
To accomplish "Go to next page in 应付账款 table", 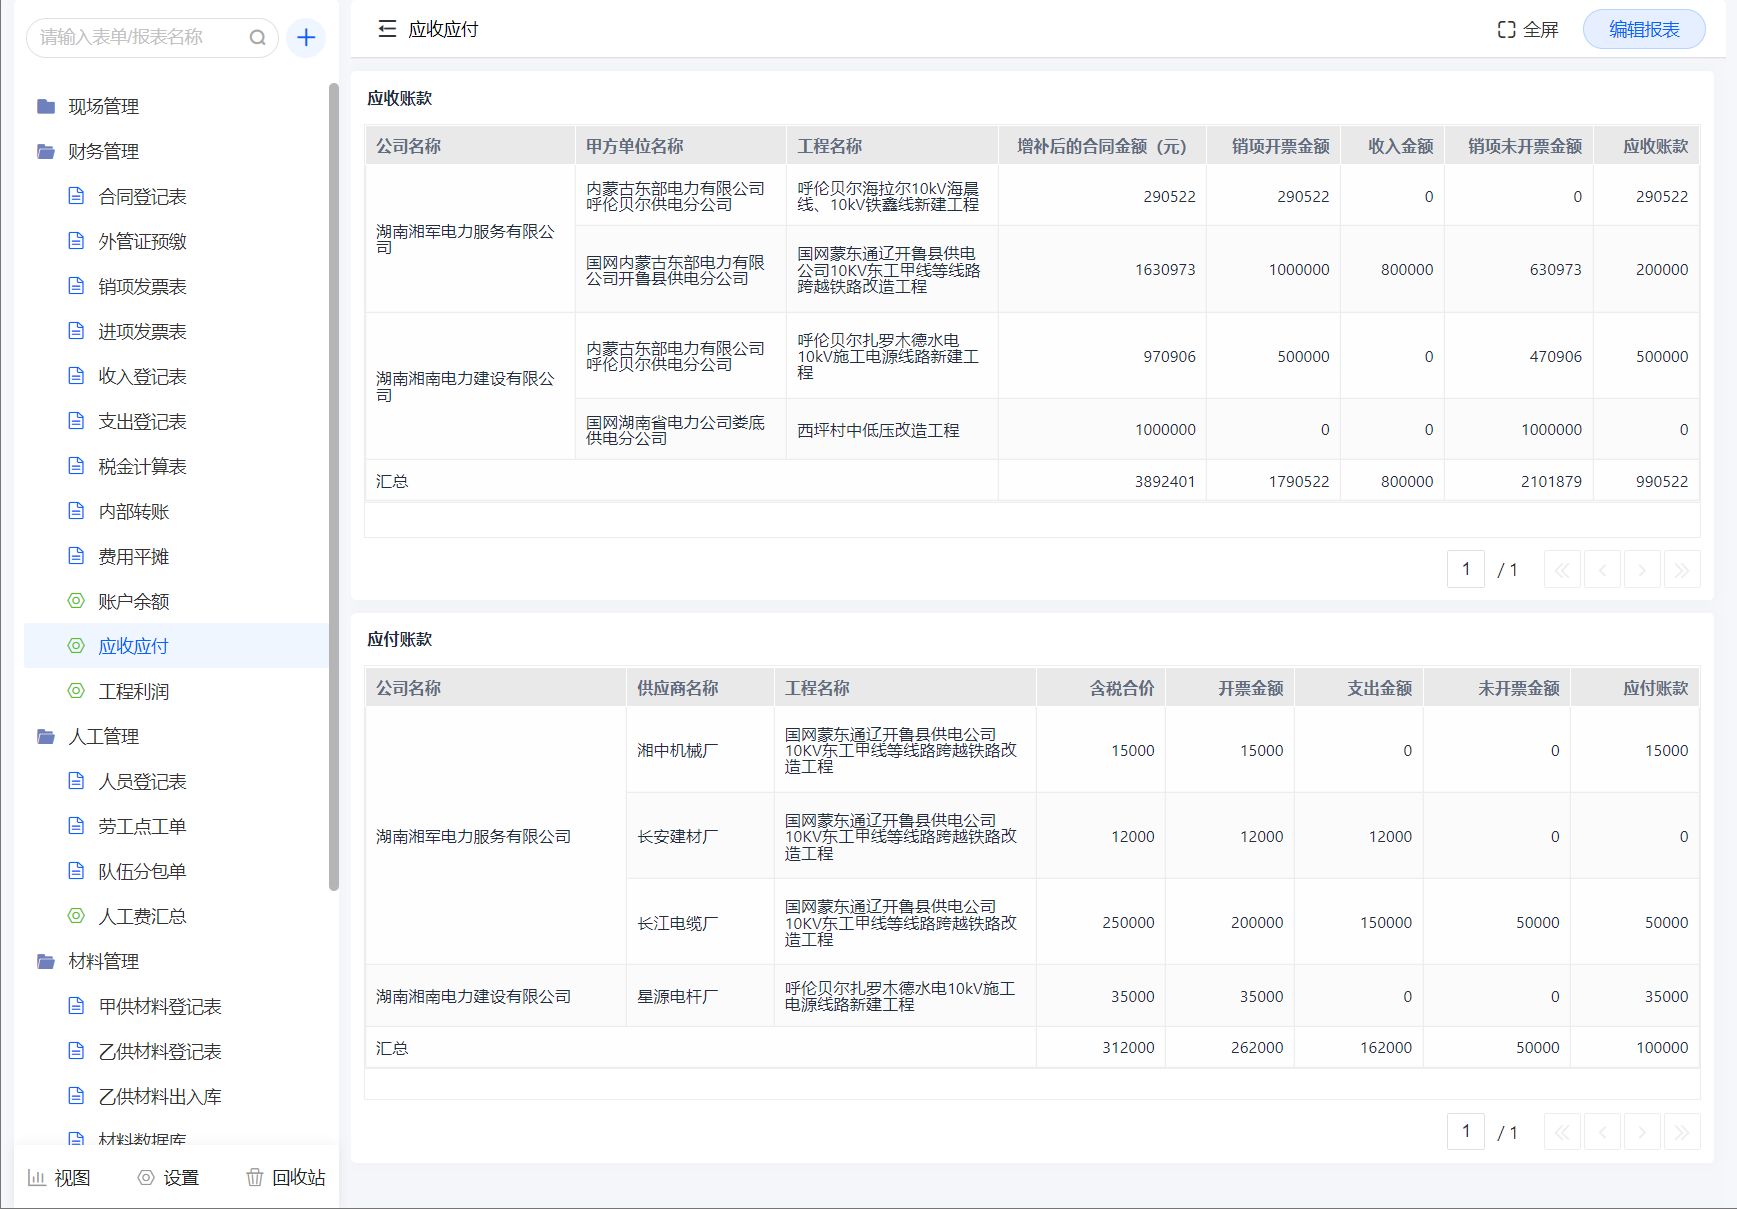I will click(x=1641, y=1132).
